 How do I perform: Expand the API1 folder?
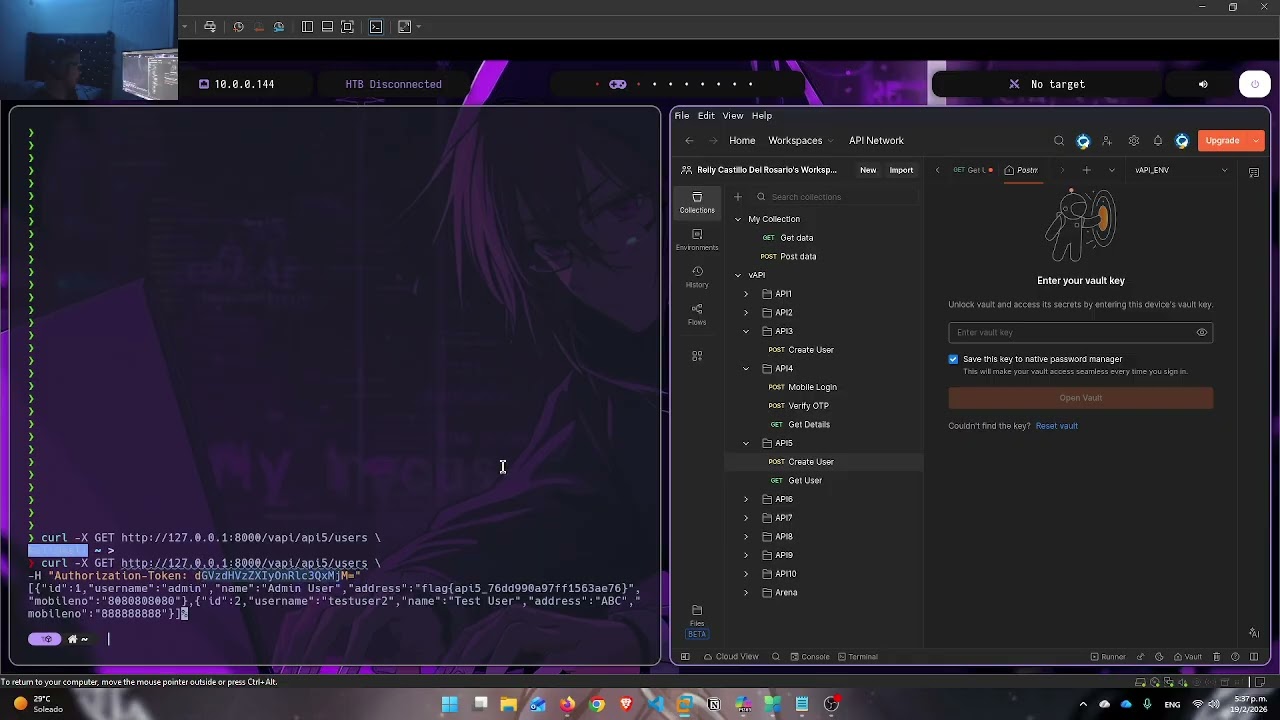click(746, 294)
